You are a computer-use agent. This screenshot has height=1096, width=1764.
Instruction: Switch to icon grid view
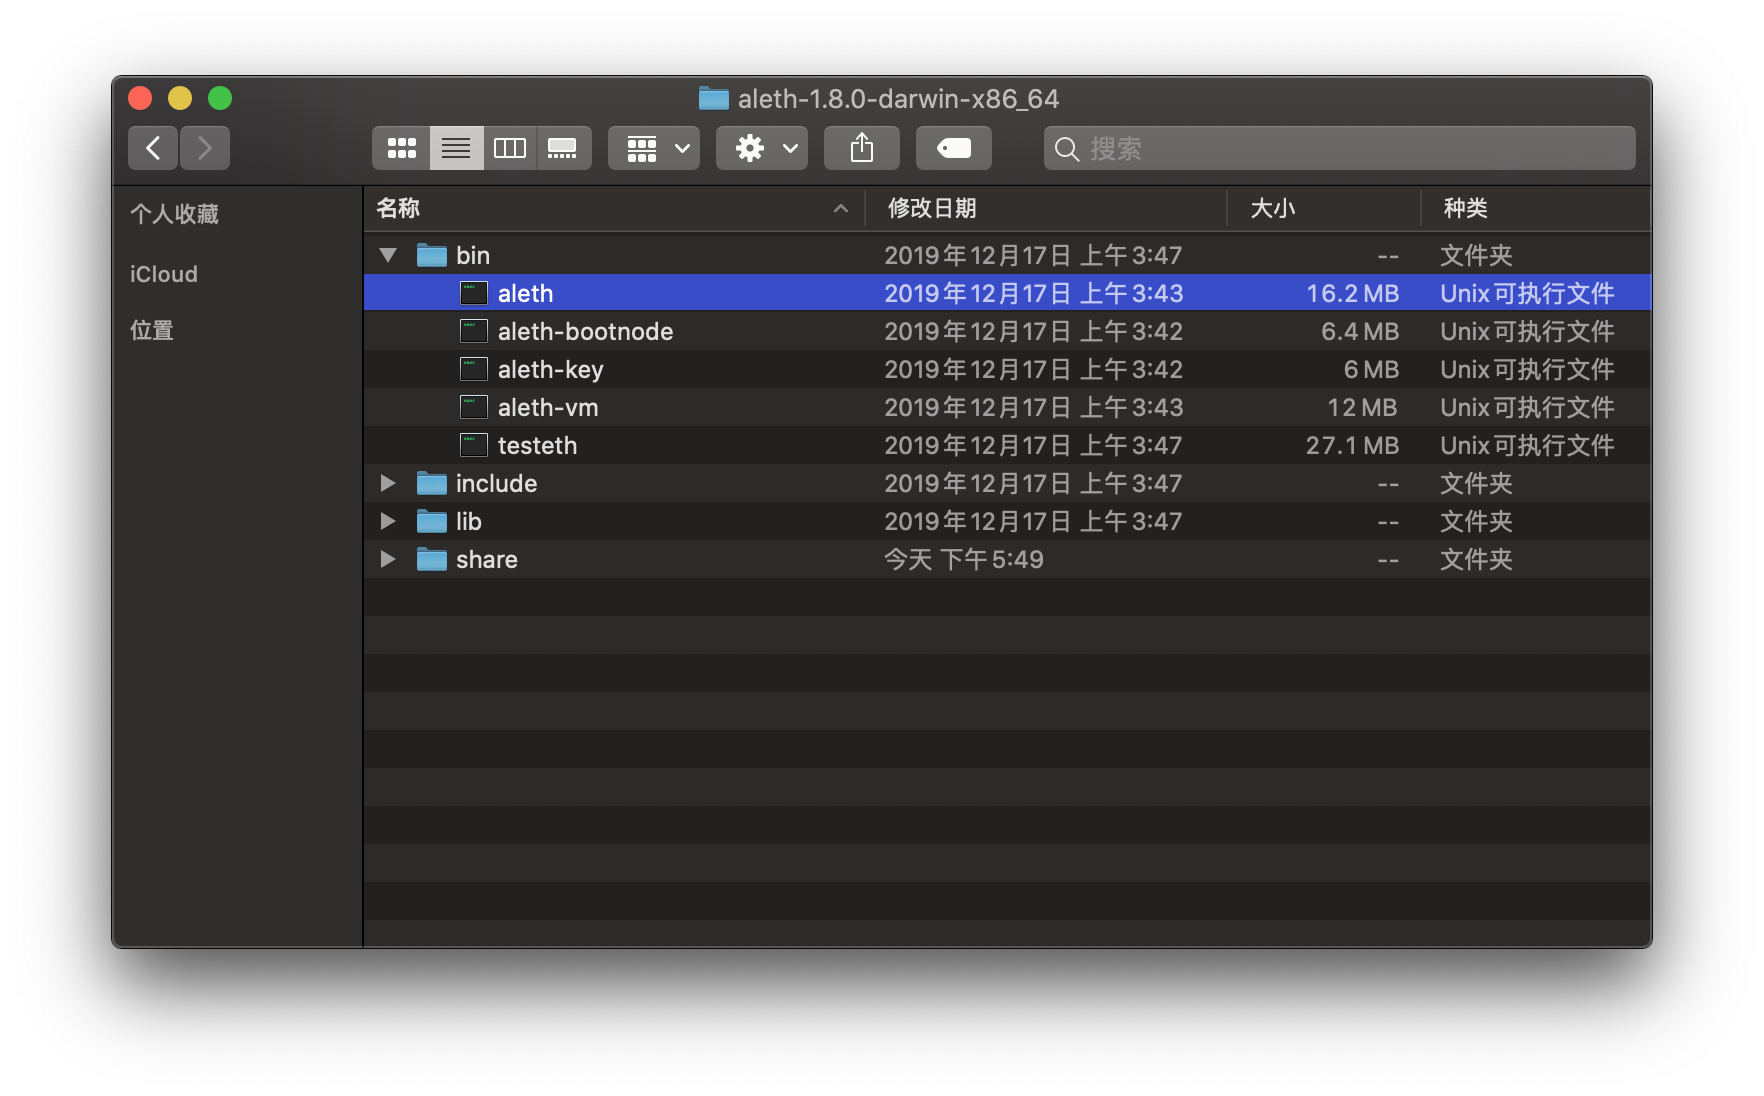[402, 148]
